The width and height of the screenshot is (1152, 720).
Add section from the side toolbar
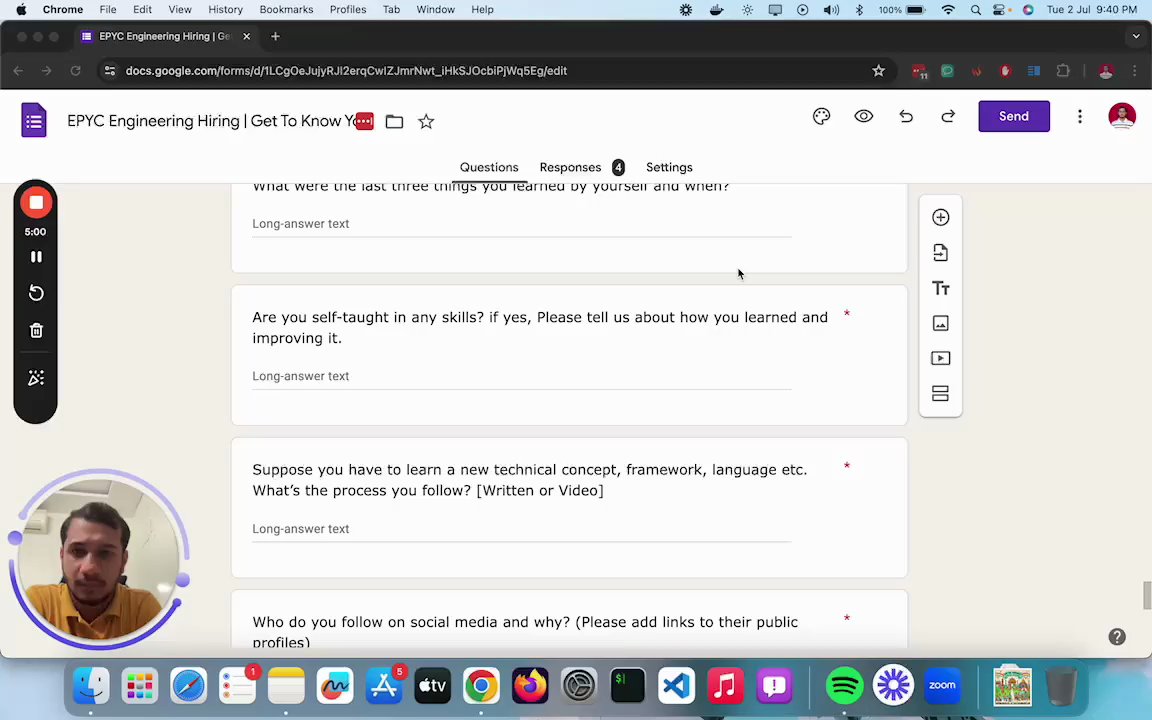940,394
